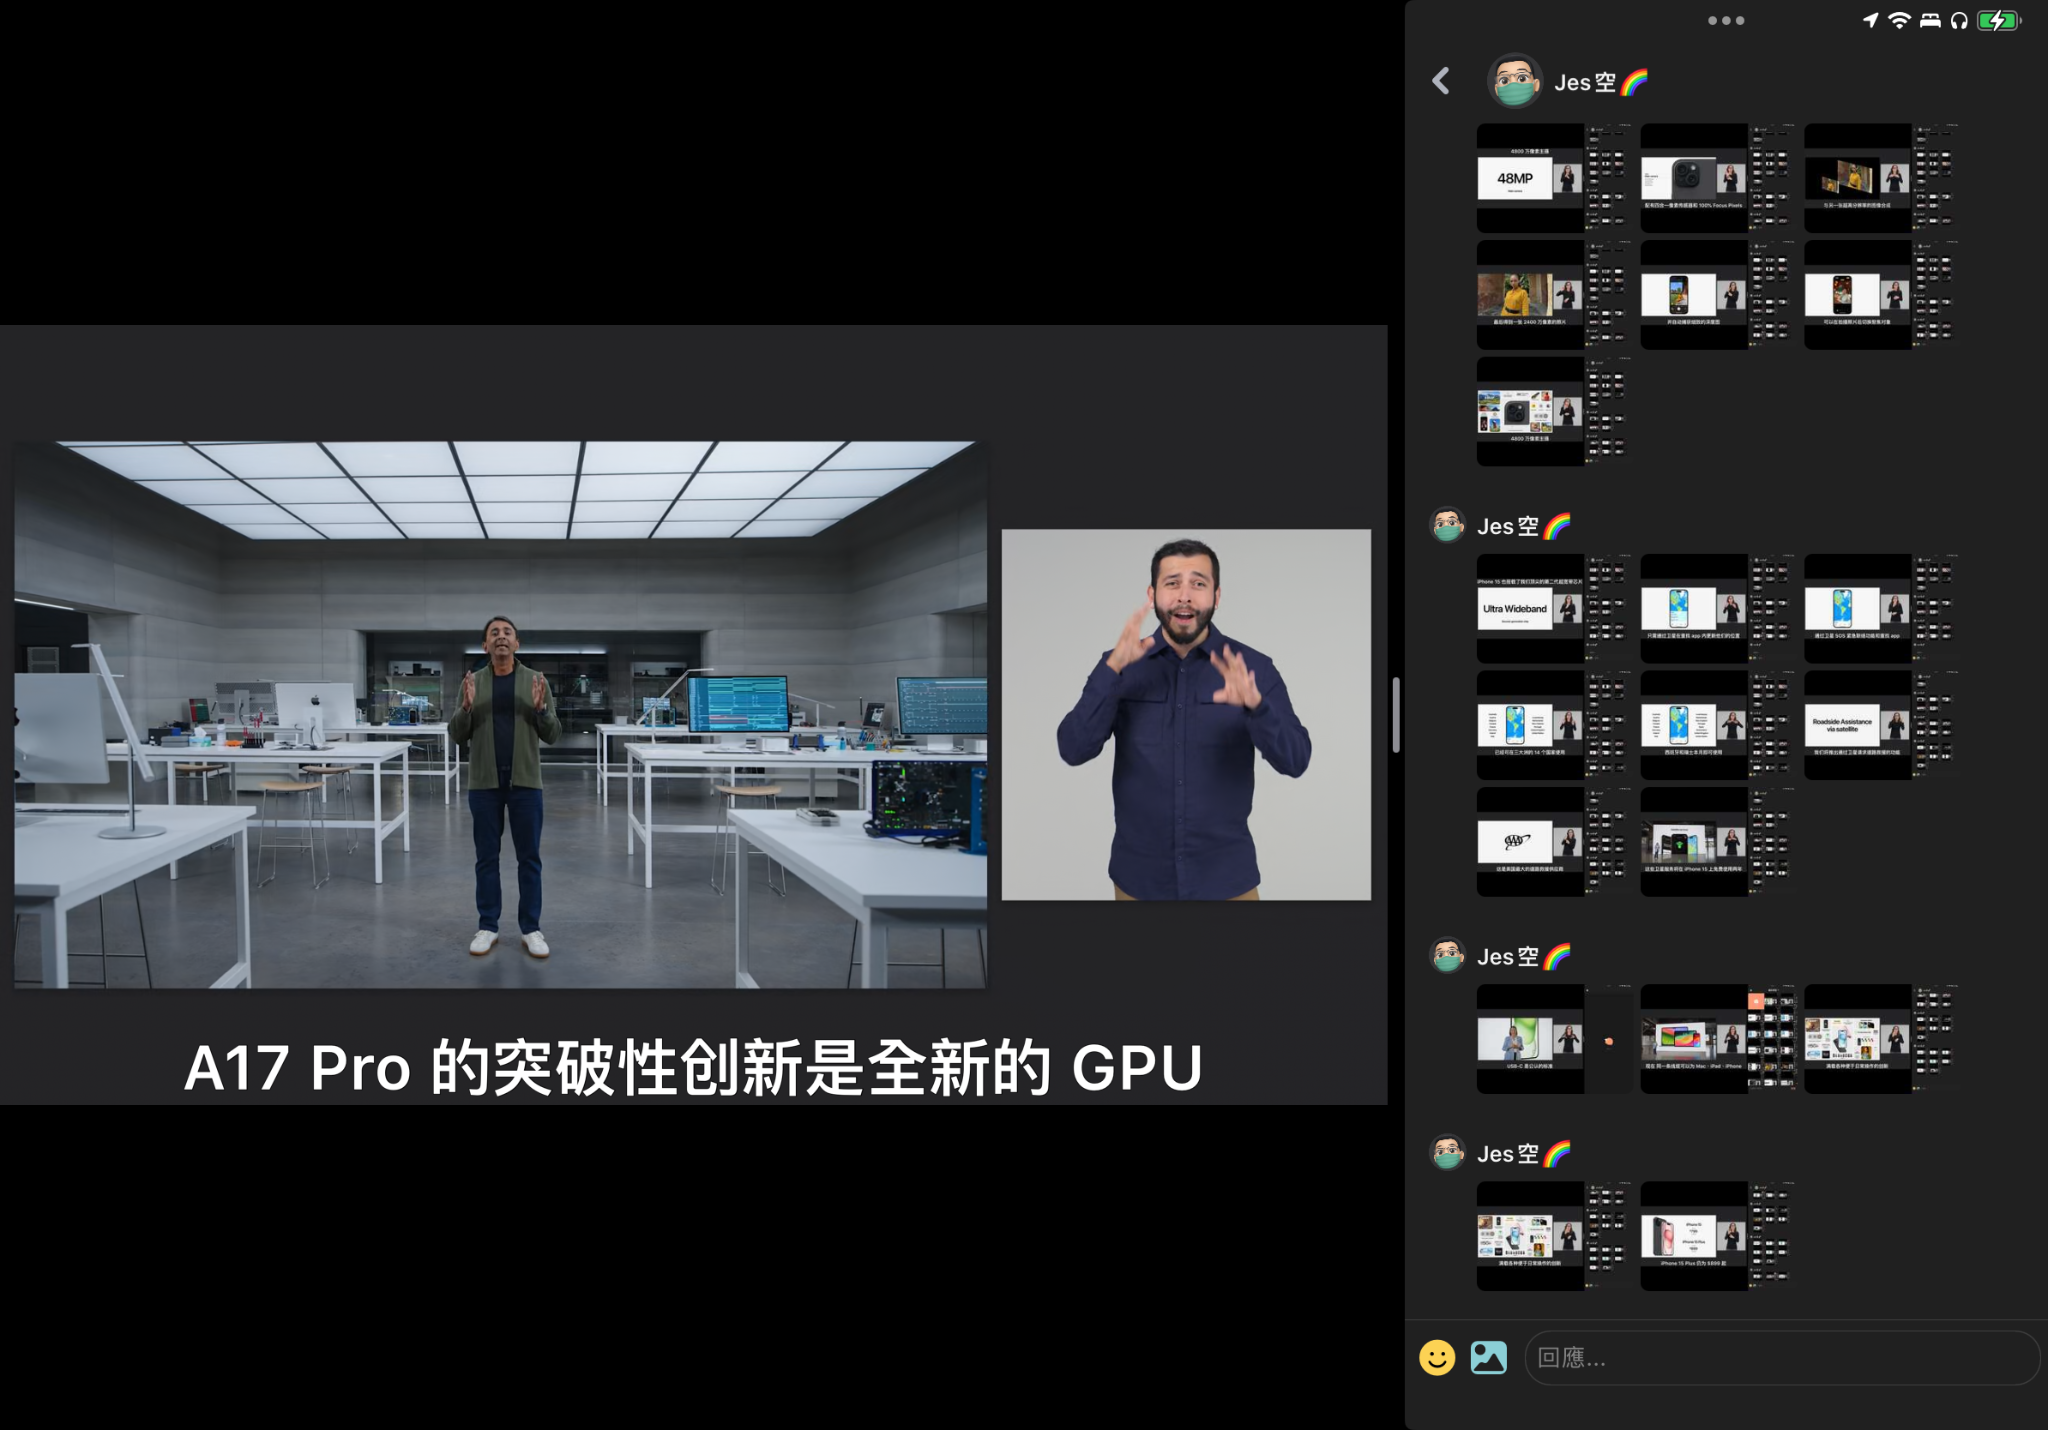Open the iPhone camera close-up thumbnail
The image size is (2048, 1430).
(x=1717, y=178)
